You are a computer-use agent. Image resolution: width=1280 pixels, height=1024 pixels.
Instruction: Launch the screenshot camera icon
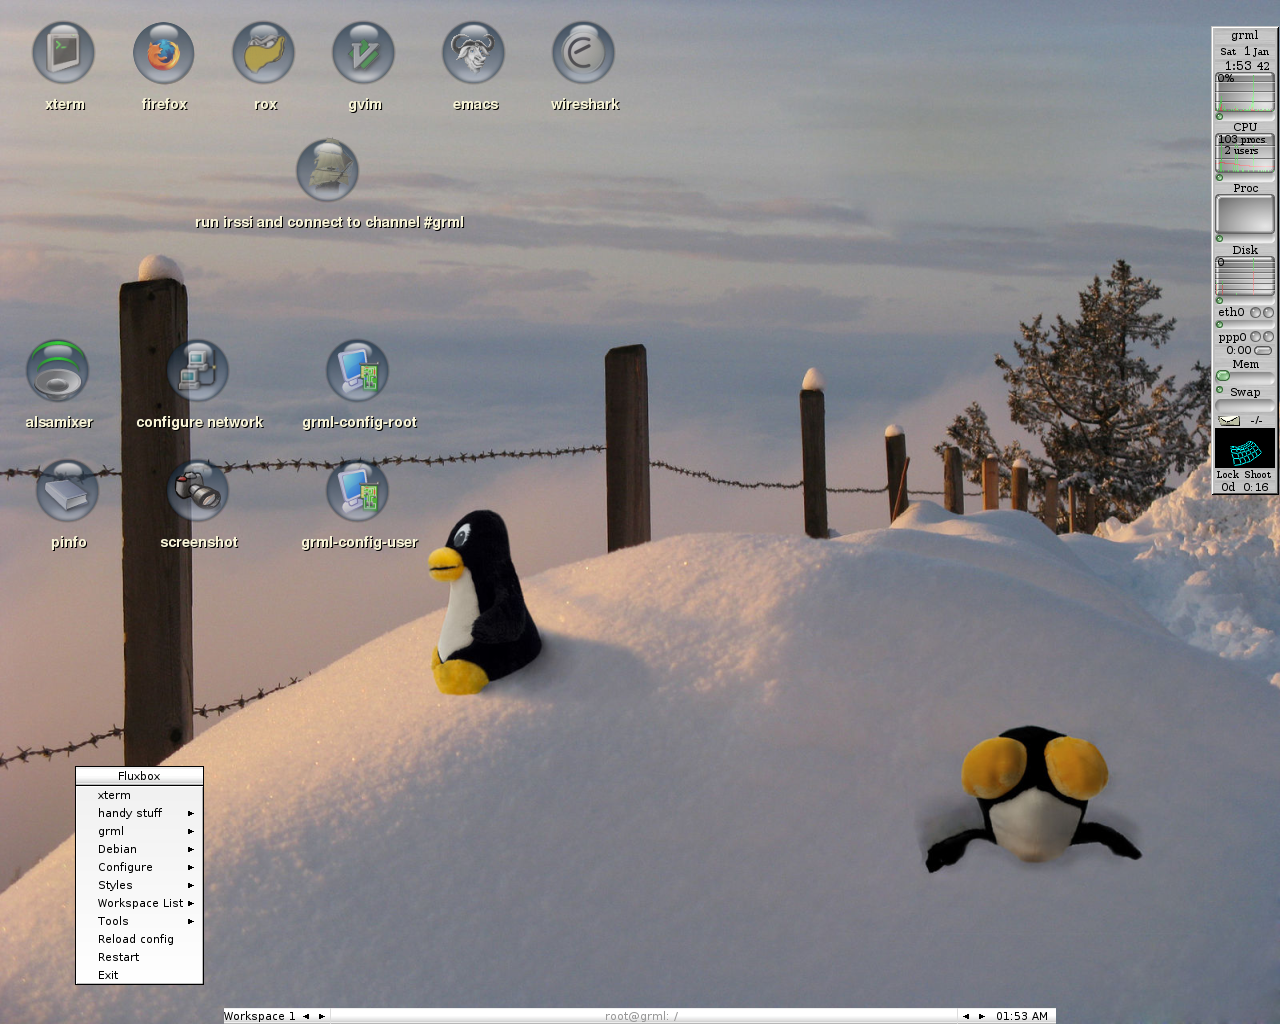198,491
